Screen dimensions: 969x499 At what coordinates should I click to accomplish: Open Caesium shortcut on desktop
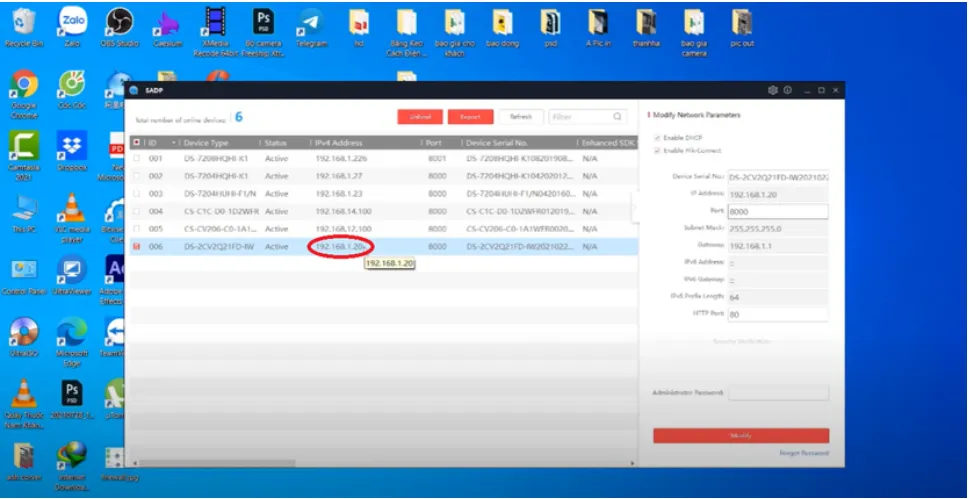(166, 28)
